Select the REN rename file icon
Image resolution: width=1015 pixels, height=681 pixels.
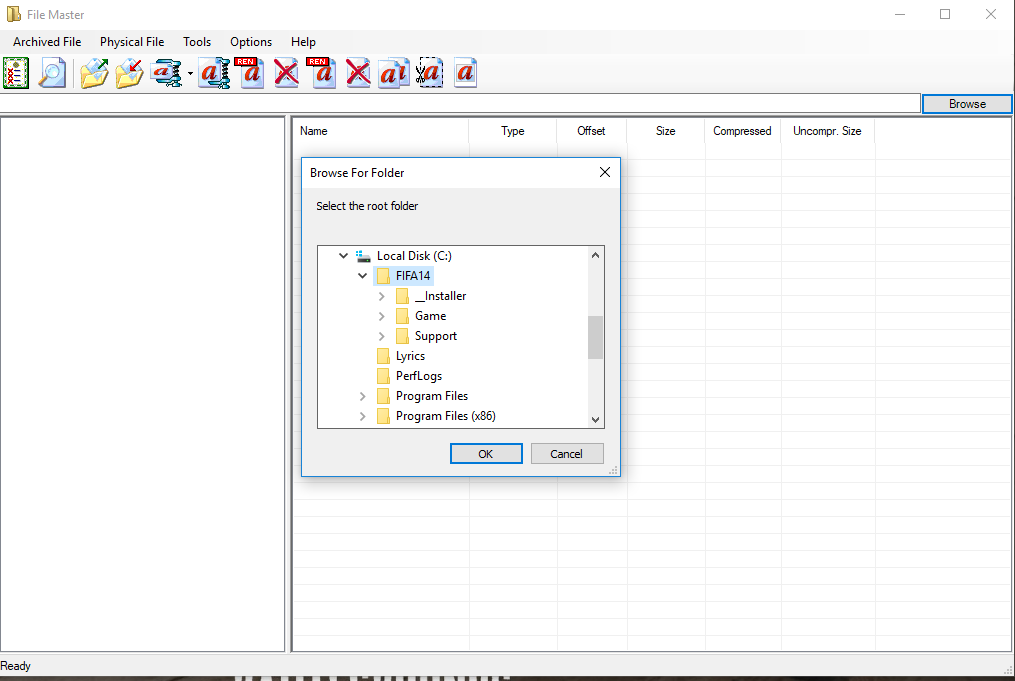(x=251, y=72)
